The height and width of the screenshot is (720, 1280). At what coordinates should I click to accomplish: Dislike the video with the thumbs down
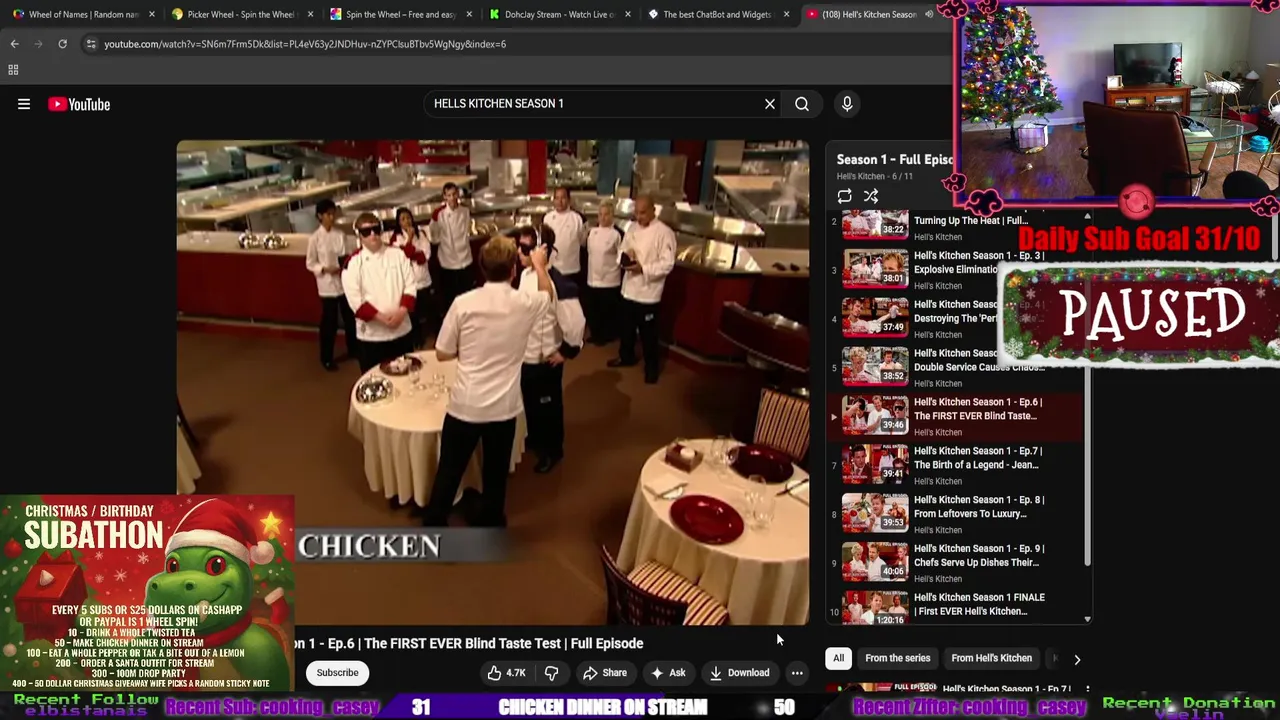[x=551, y=673]
